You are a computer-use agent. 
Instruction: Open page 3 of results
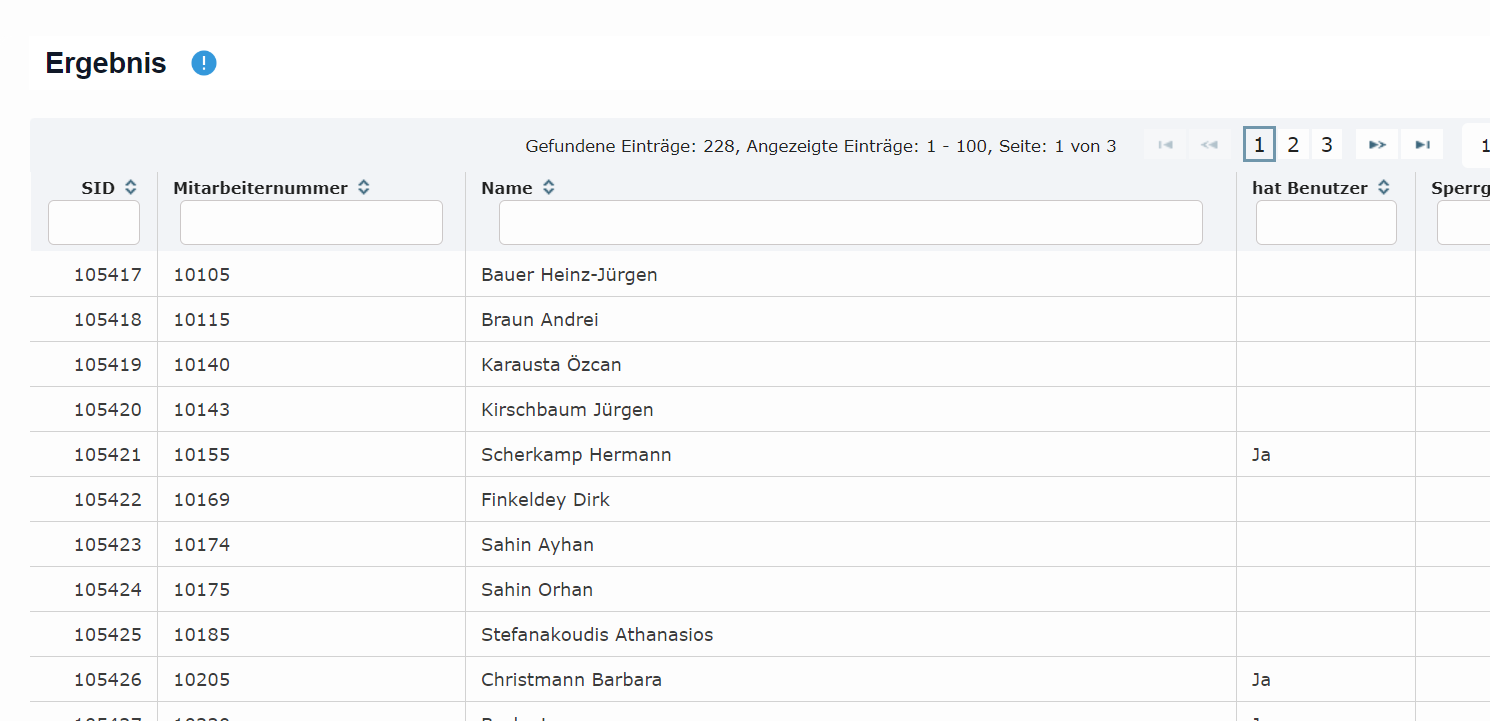[1326, 145]
